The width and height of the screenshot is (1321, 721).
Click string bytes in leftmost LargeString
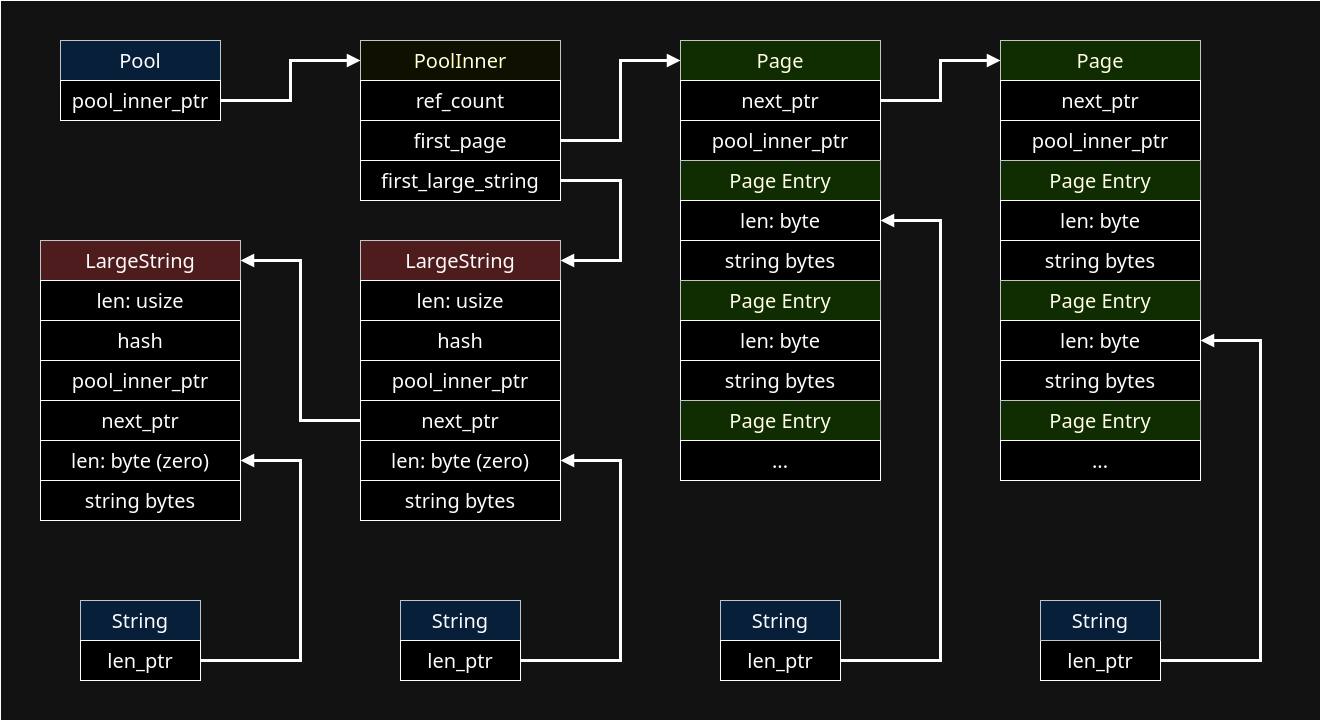[140, 501]
